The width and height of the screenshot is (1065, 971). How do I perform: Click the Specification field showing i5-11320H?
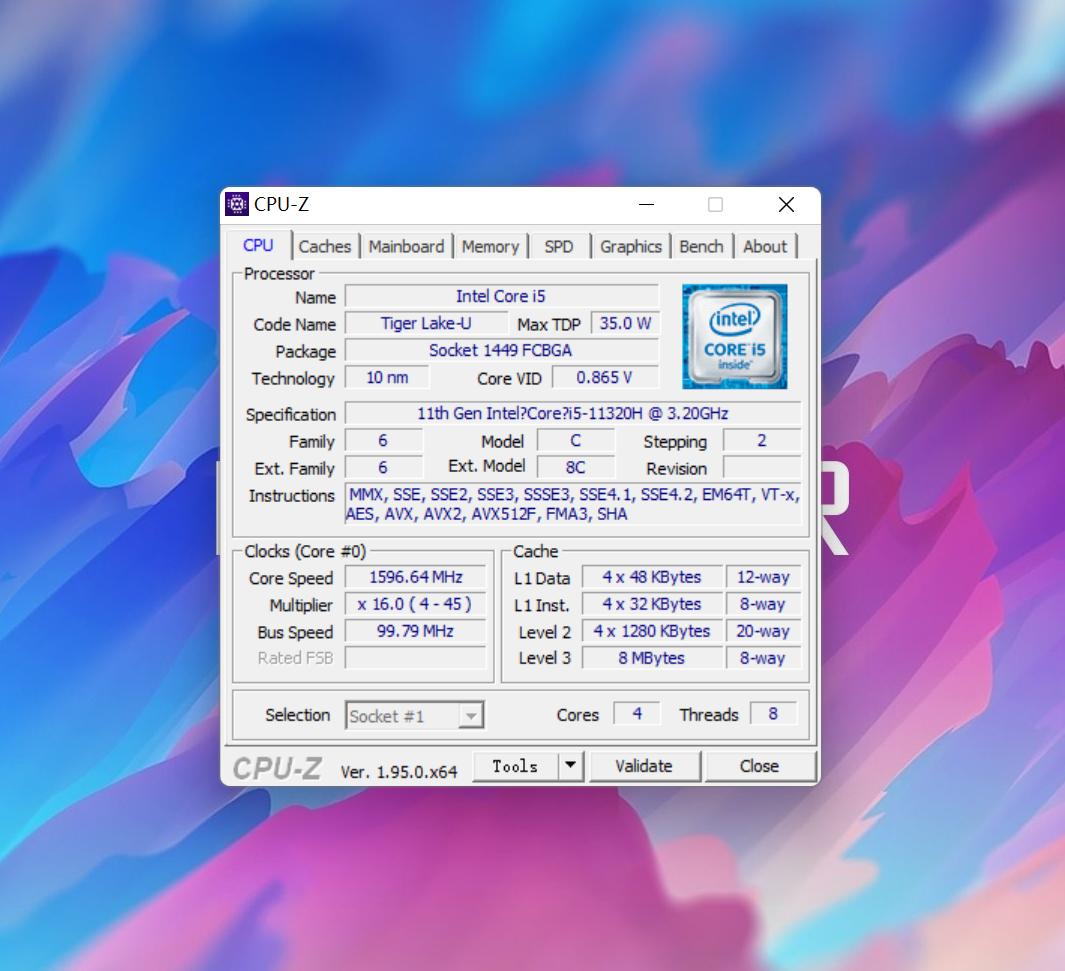572,413
